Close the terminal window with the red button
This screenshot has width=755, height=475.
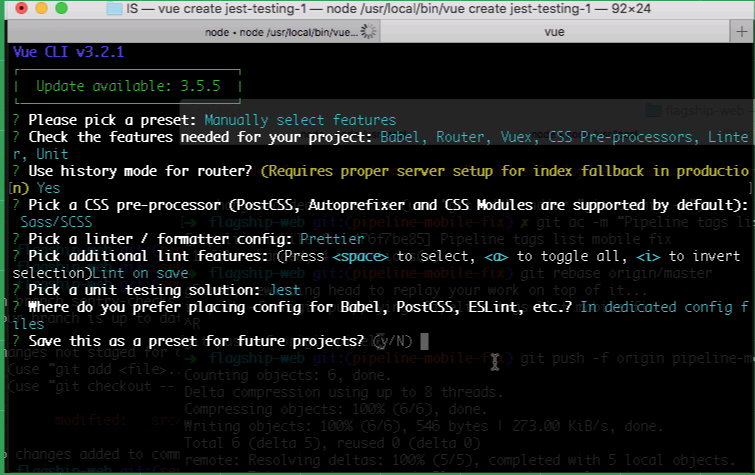click(21, 8)
